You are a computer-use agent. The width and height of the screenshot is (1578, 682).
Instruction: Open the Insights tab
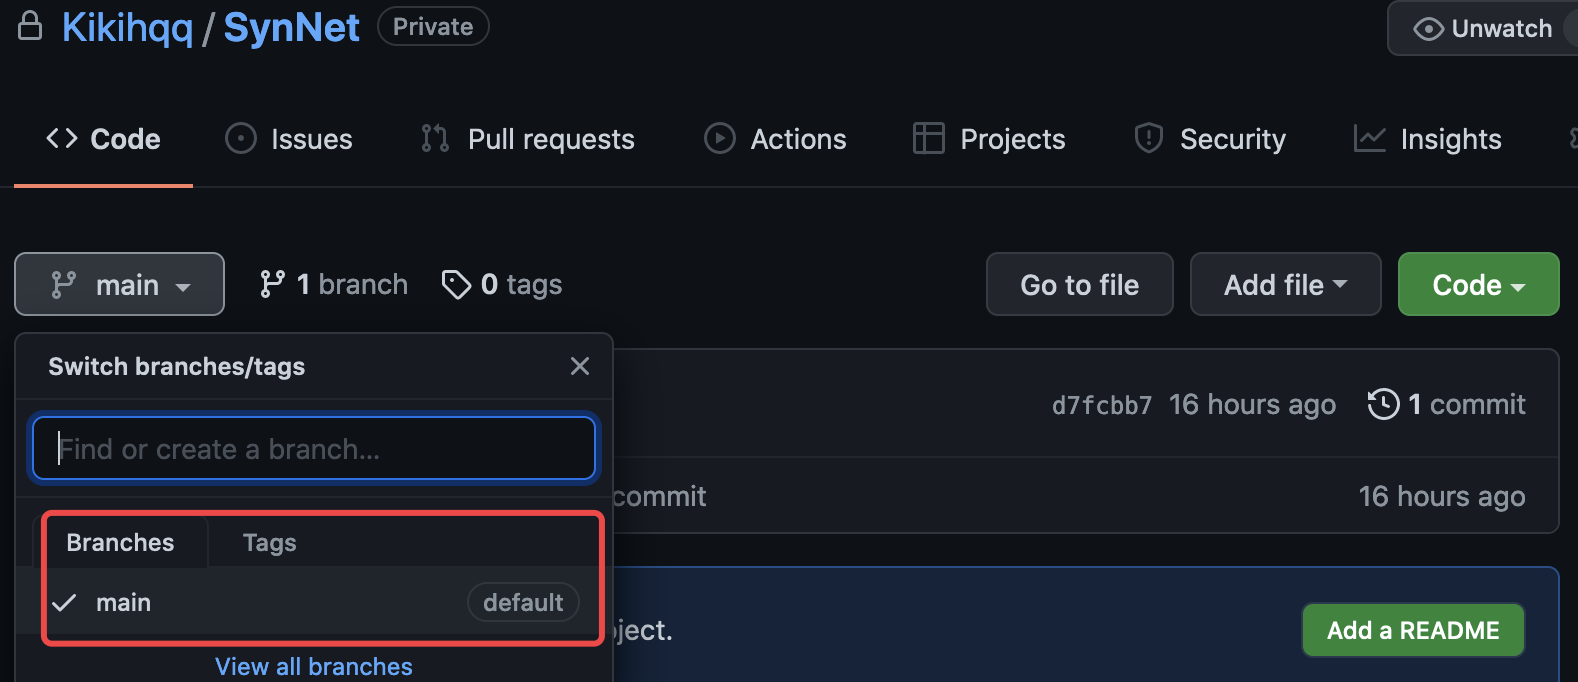point(1427,139)
